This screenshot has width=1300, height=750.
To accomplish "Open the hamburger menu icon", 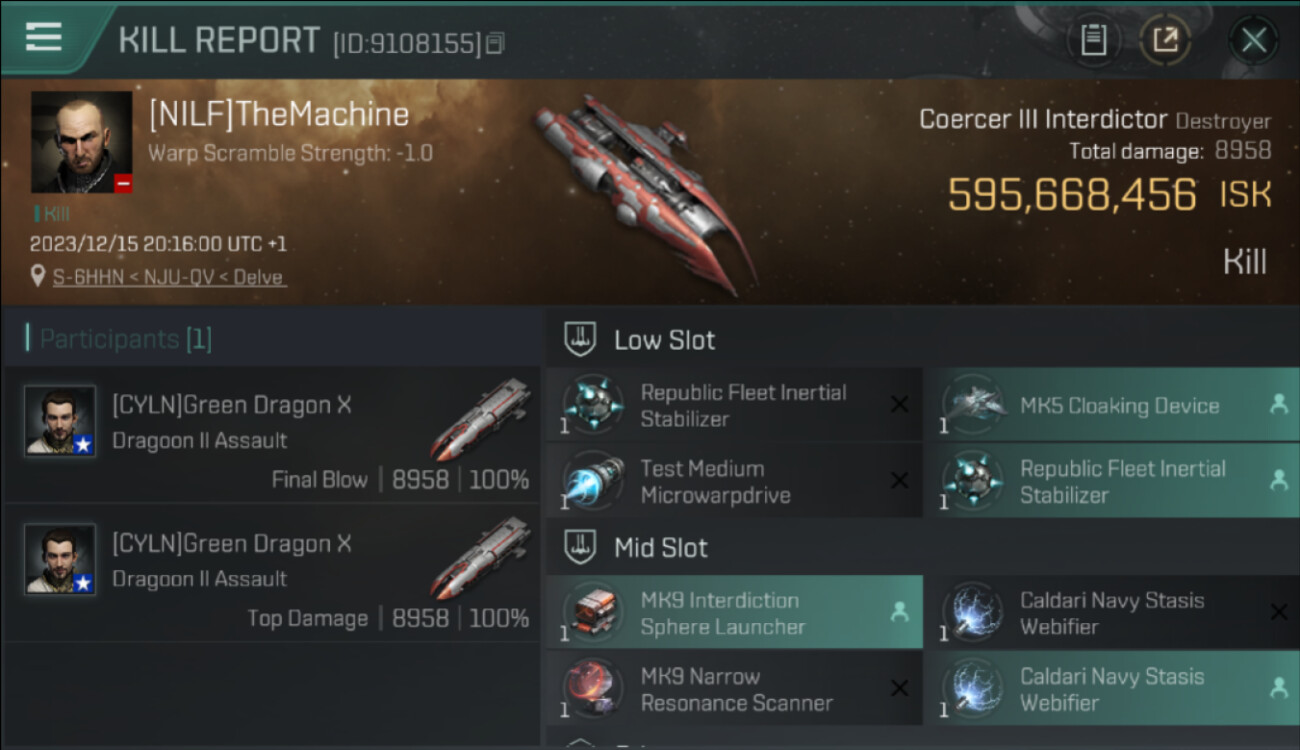I will 43,37.
